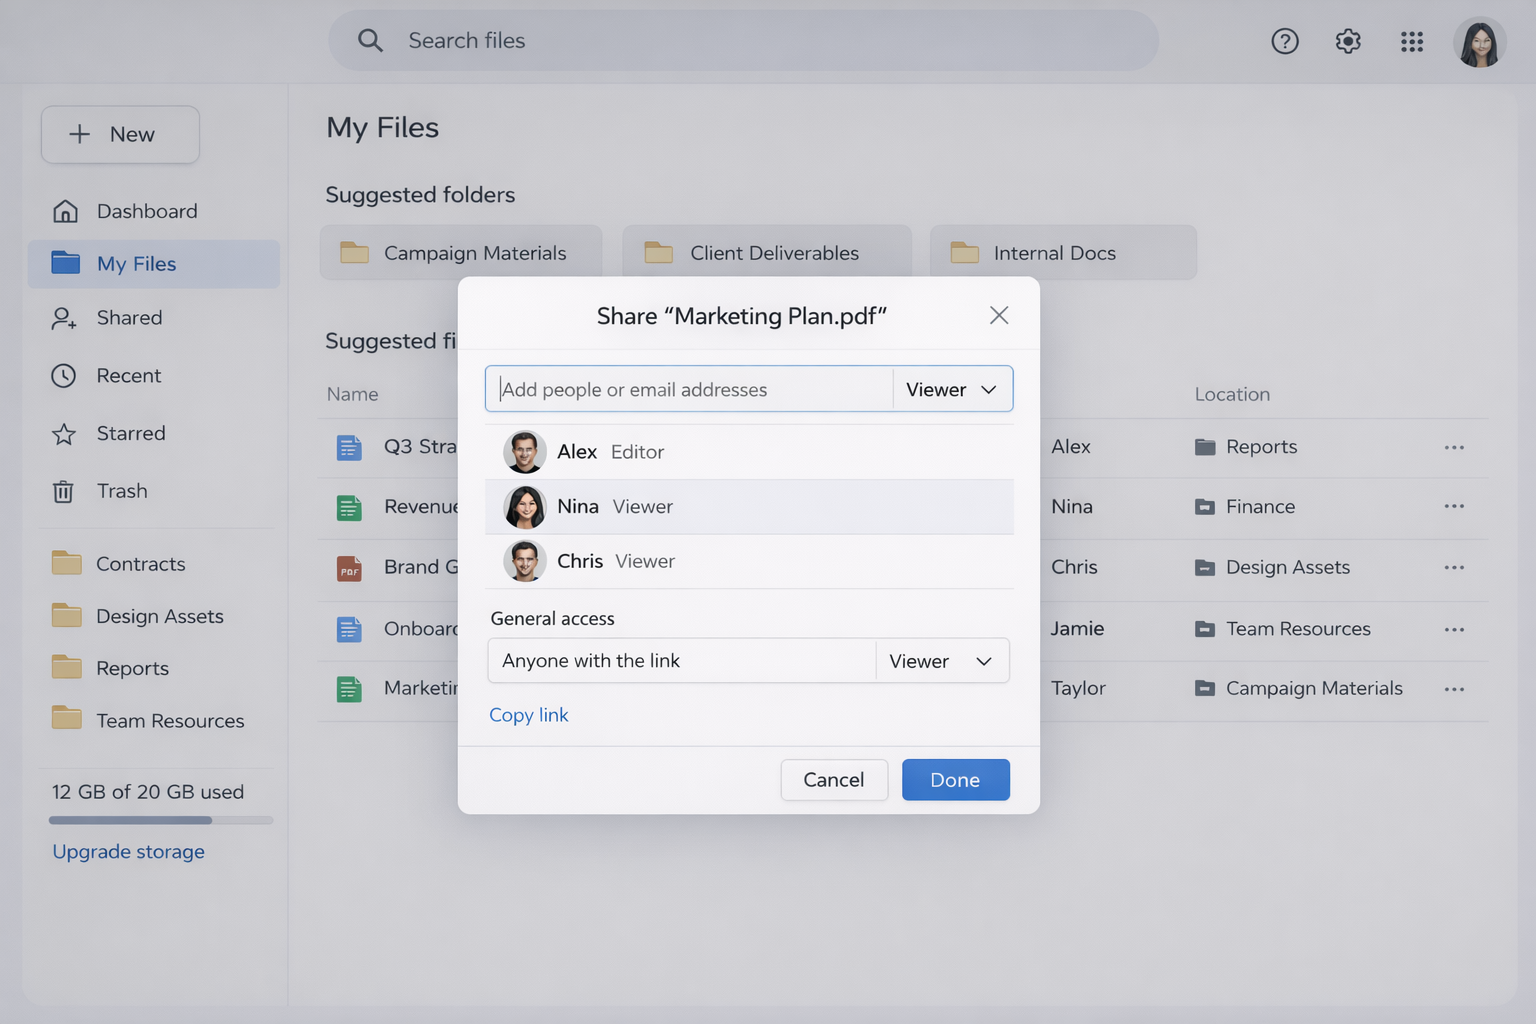Image resolution: width=1536 pixels, height=1024 pixels.
Task: Open Starred in the sidebar
Action: pyautogui.click(x=130, y=434)
